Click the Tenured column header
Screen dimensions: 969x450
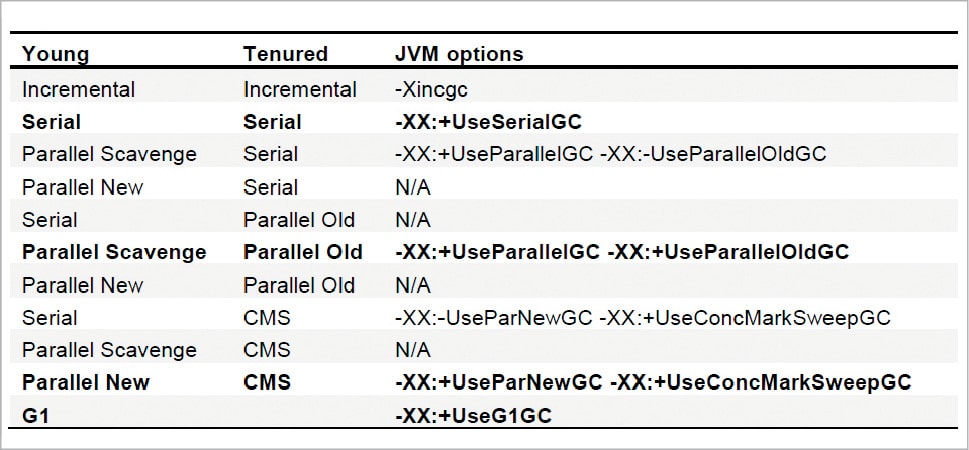pos(285,54)
